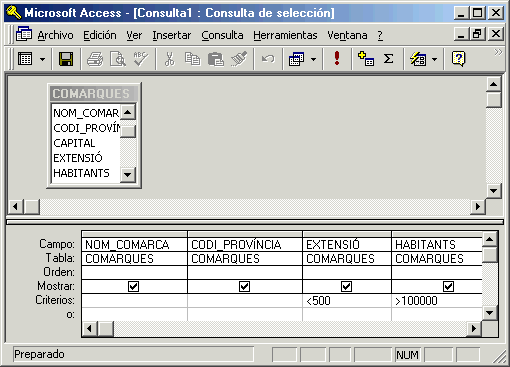Viewport: 510px width, 367px height.
Task: Click the Save floppy disk icon
Action: coord(66,59)
